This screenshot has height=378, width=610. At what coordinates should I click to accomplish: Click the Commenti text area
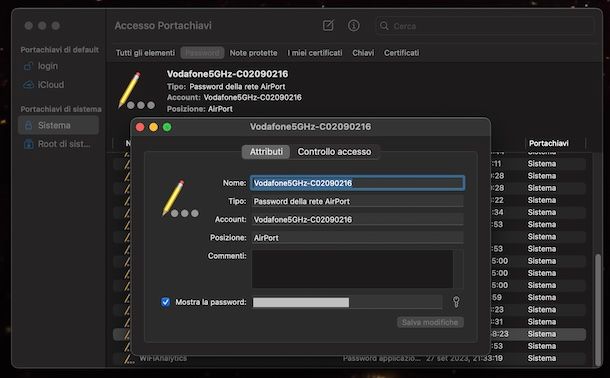352,269
